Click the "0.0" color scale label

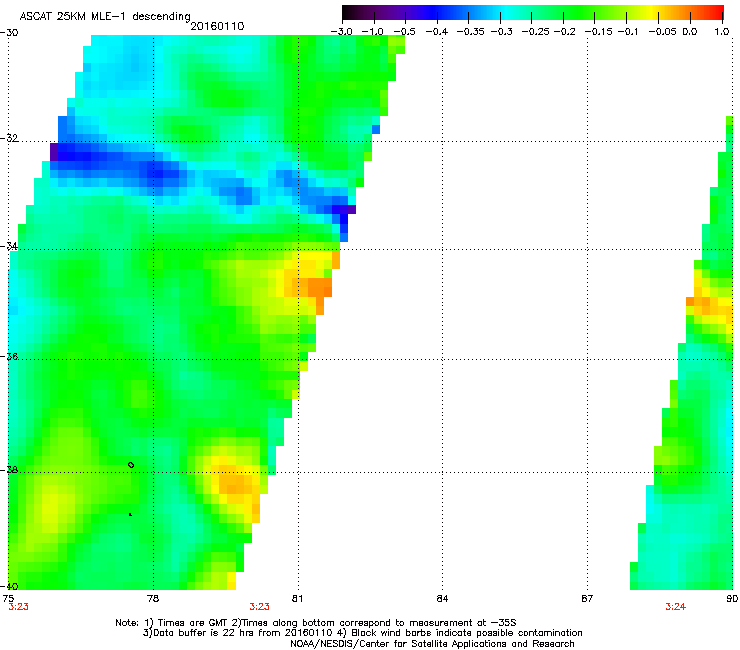(x=690, y=32)
